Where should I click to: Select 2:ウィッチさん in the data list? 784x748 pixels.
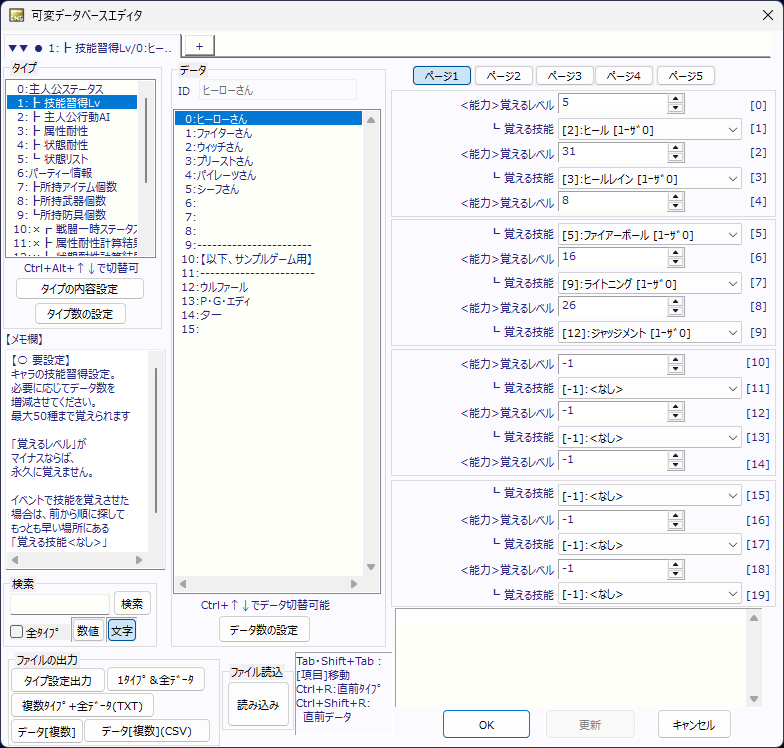click(214, 146)
